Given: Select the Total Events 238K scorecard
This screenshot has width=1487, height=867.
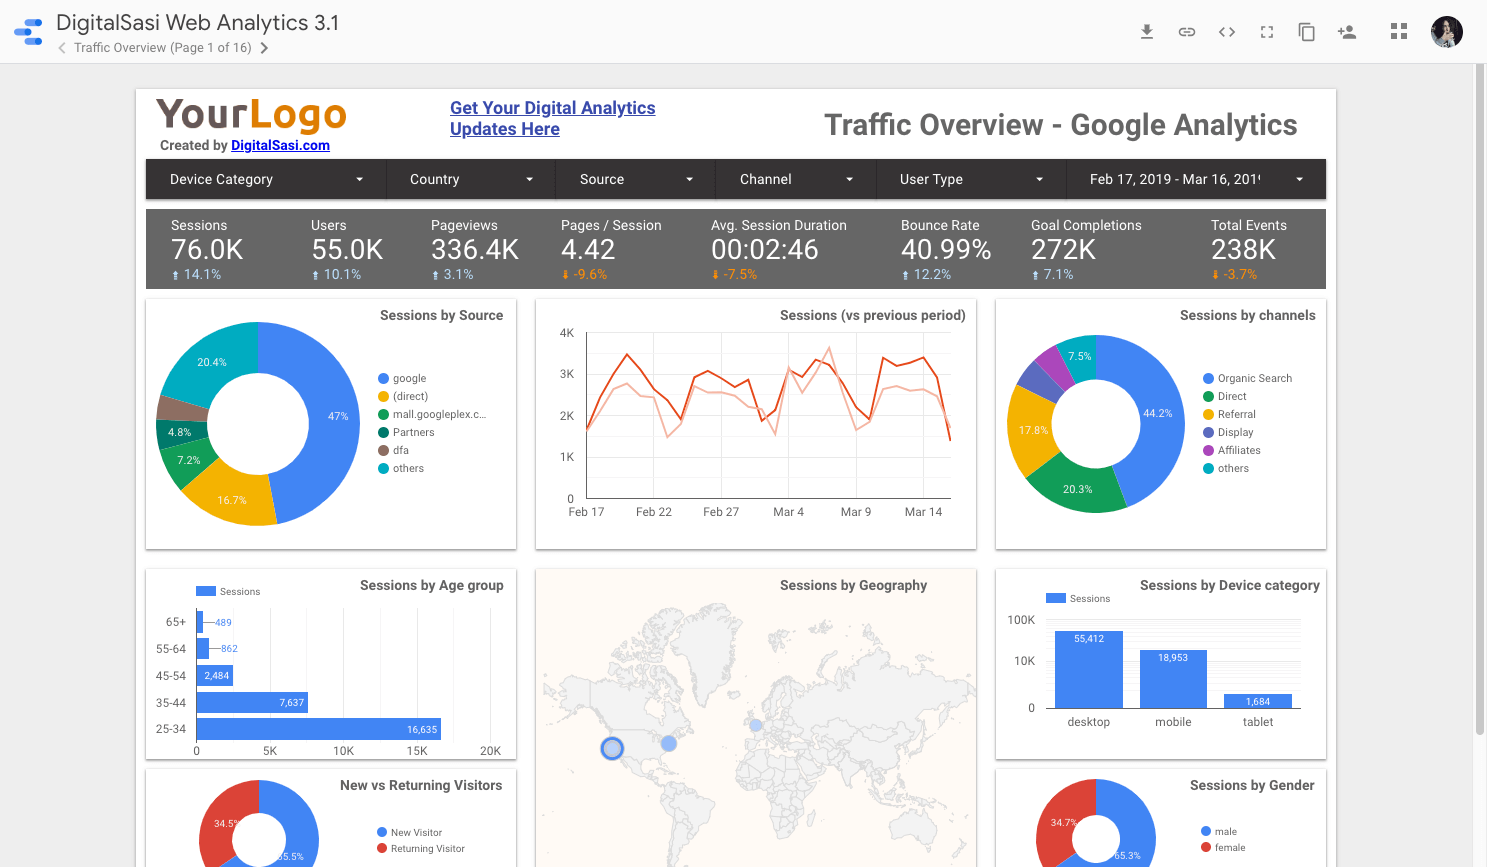Looking at the screenshot, I should click(1249, 249).
